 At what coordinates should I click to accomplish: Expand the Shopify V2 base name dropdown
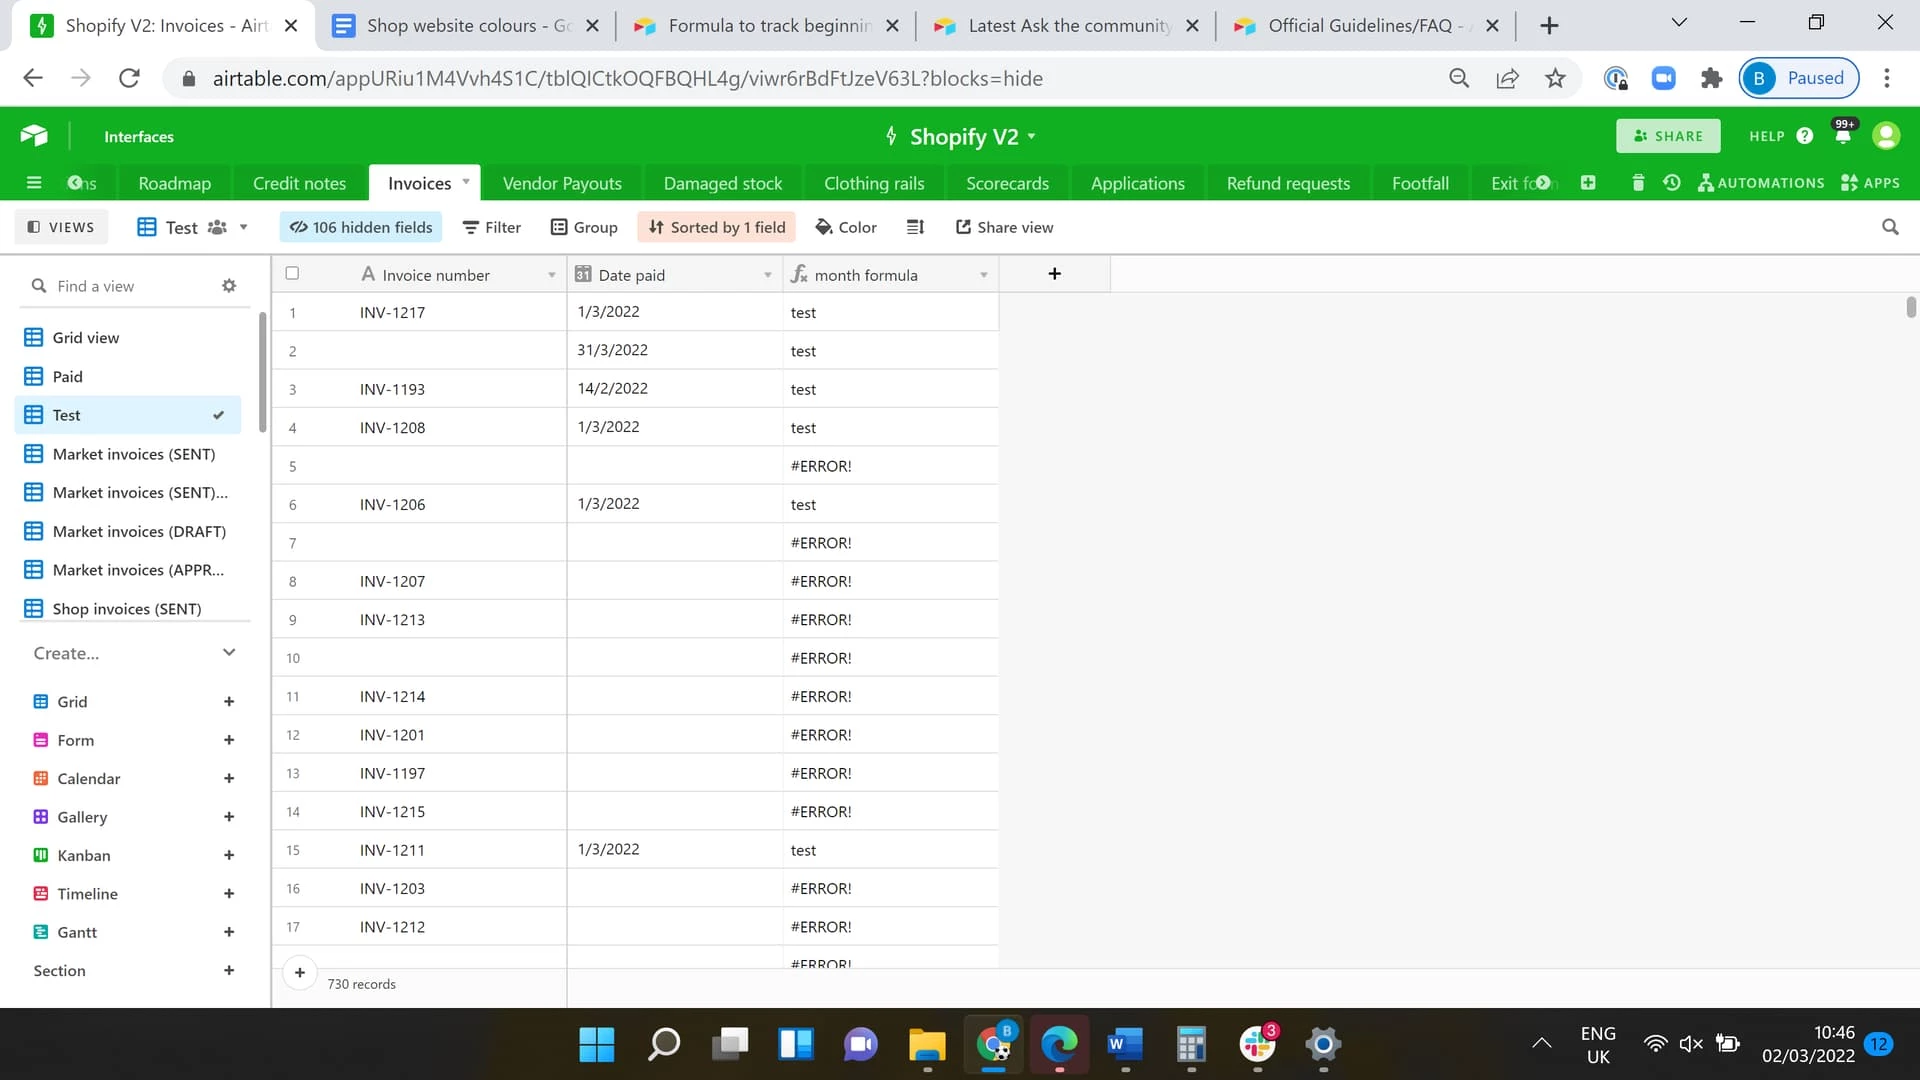coord(1032,136)
